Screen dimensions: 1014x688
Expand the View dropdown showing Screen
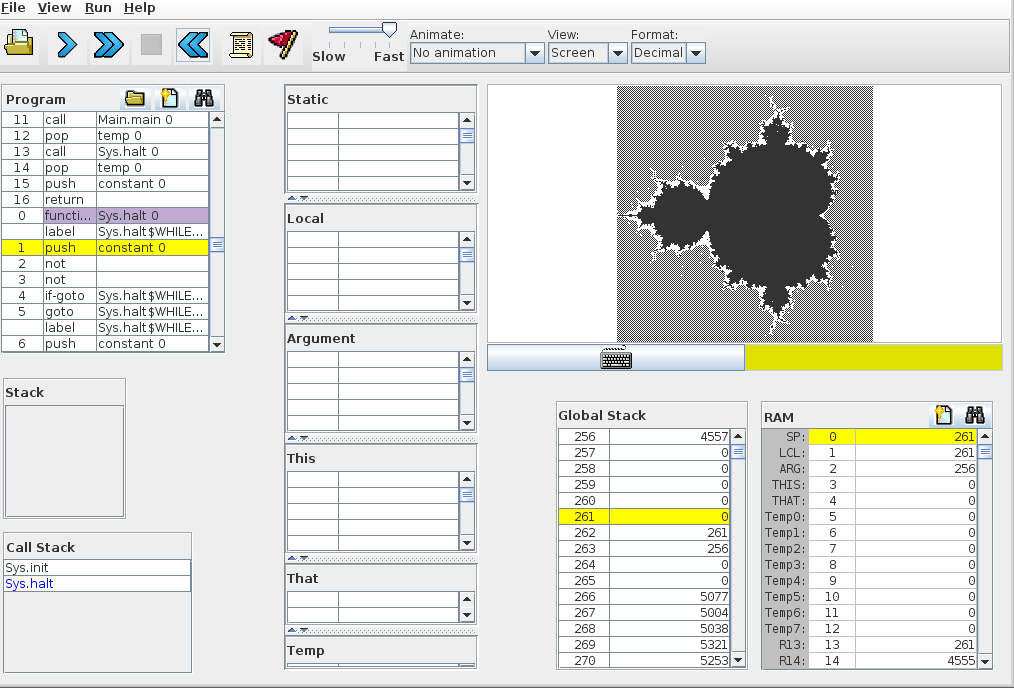tap(617, 53)
